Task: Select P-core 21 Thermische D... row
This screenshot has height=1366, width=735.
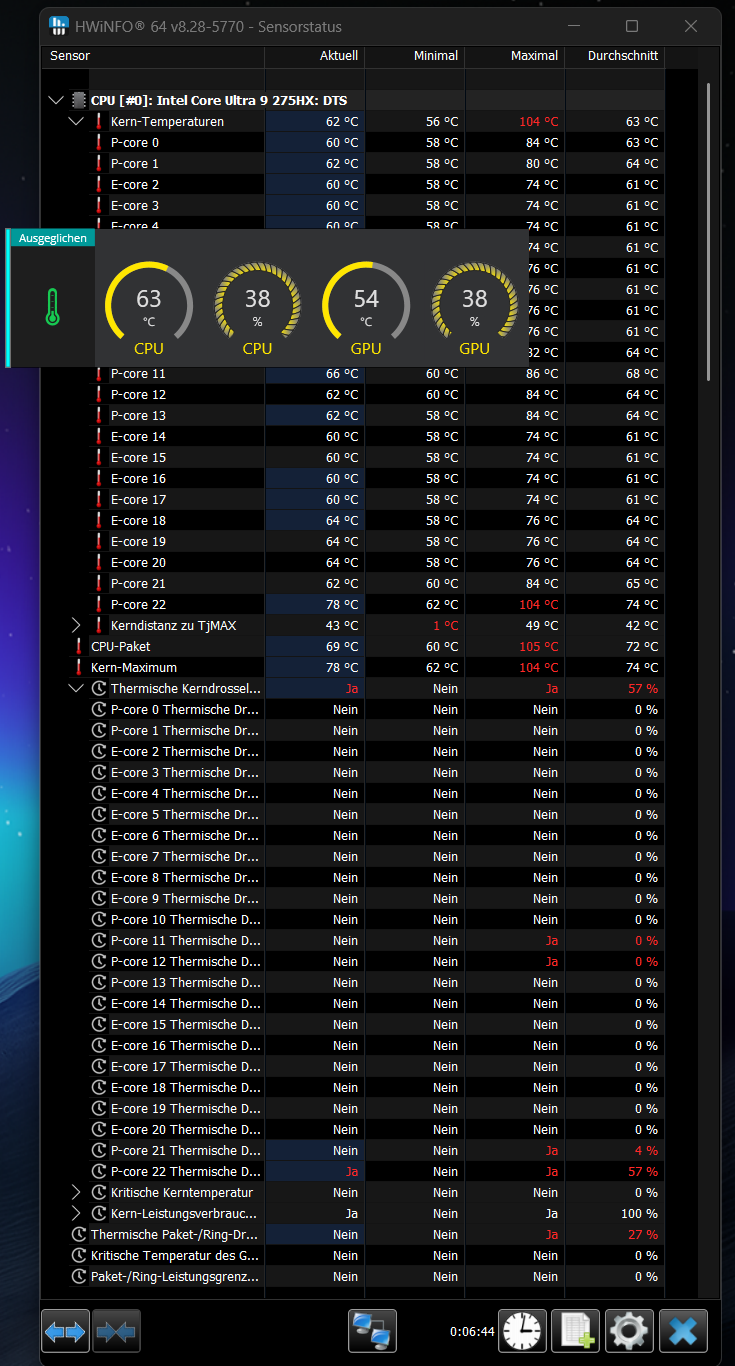Action: click(x=353, y=1150)
